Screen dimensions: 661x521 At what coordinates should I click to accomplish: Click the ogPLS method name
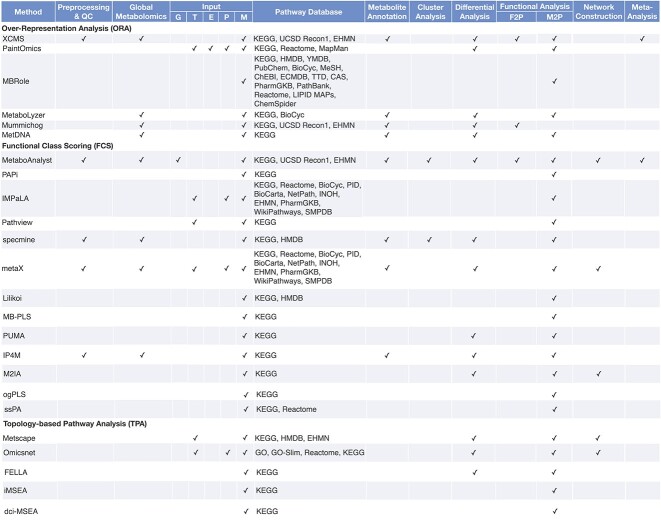[x=14, y=395]
